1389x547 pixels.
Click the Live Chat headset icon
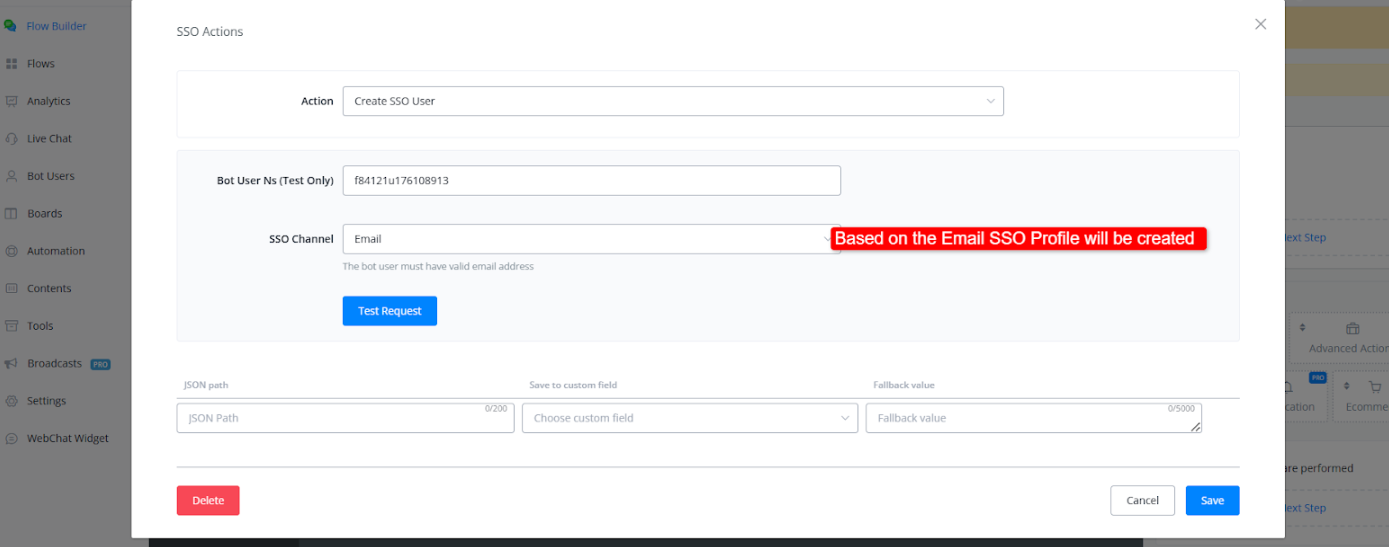pyautogui.click(x=12, y=139)
